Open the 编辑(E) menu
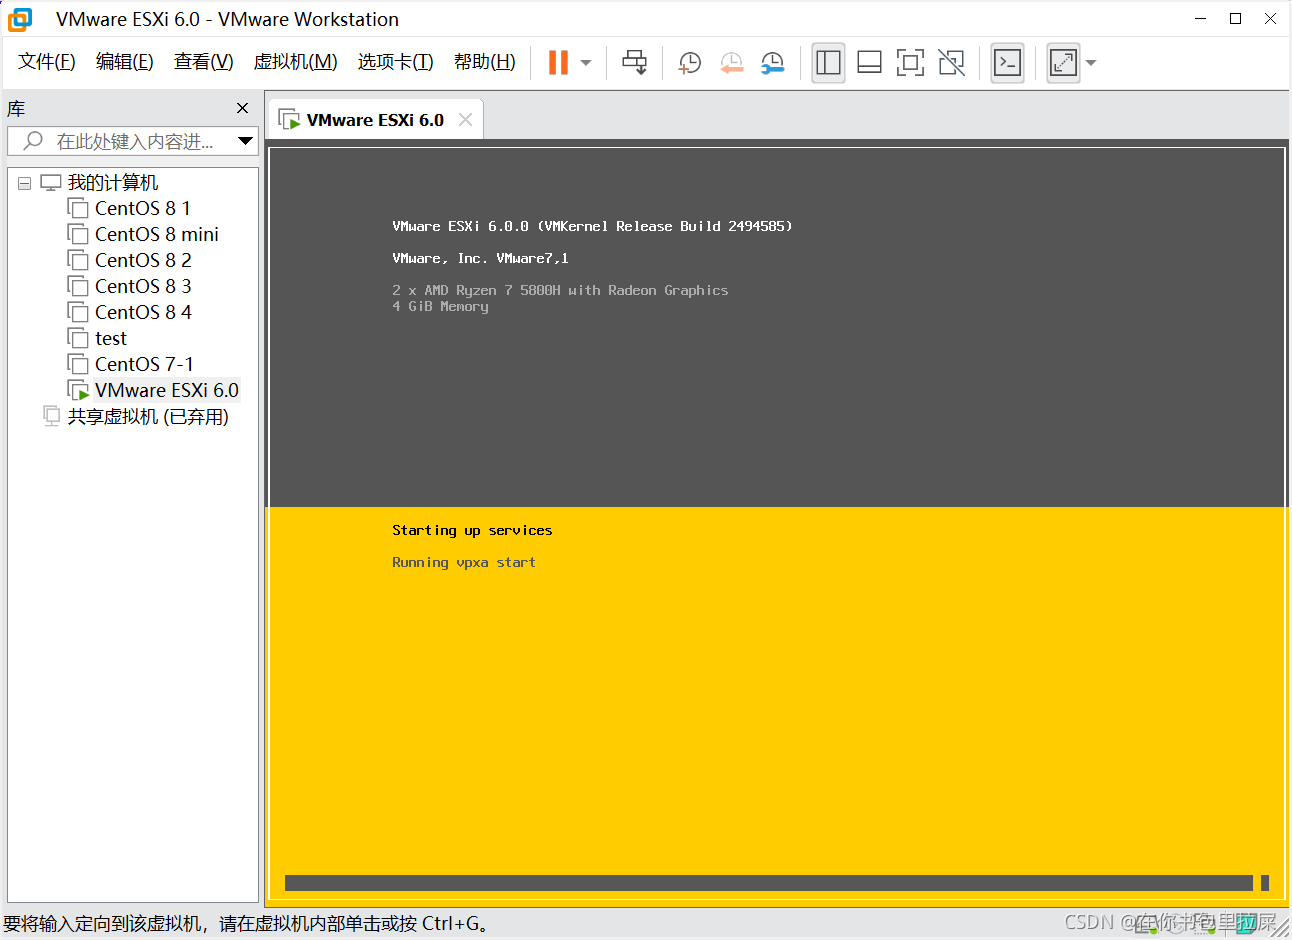This screenshot has height=940, width=1292. tap(124, 62)
